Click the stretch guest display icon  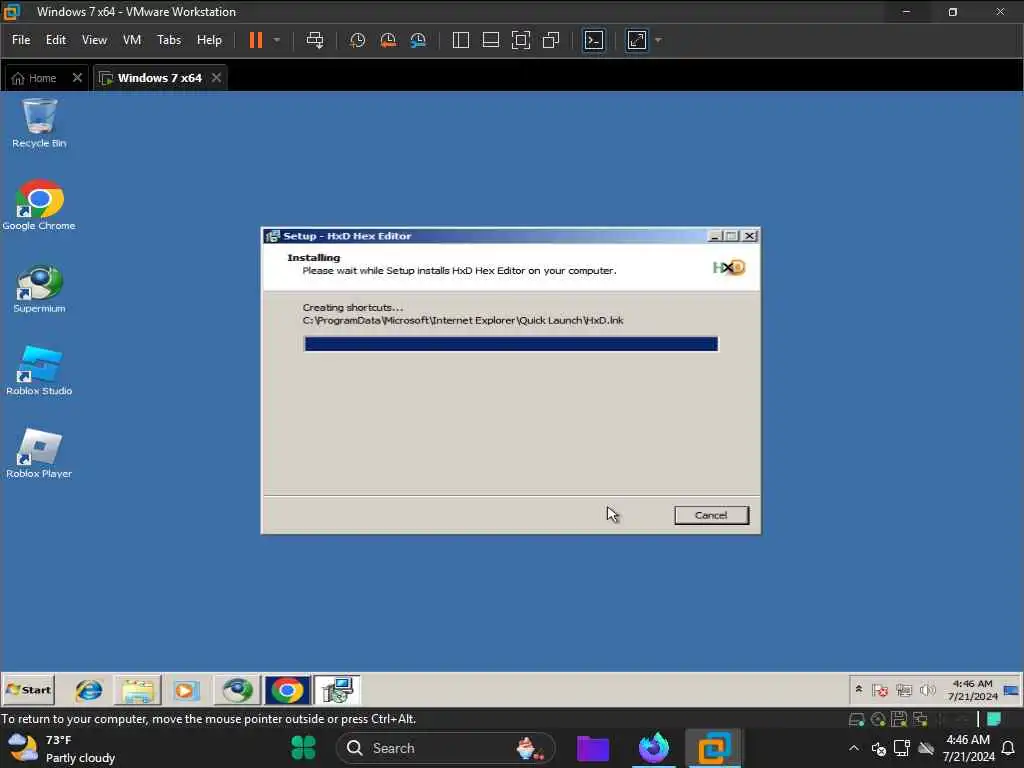637,40
